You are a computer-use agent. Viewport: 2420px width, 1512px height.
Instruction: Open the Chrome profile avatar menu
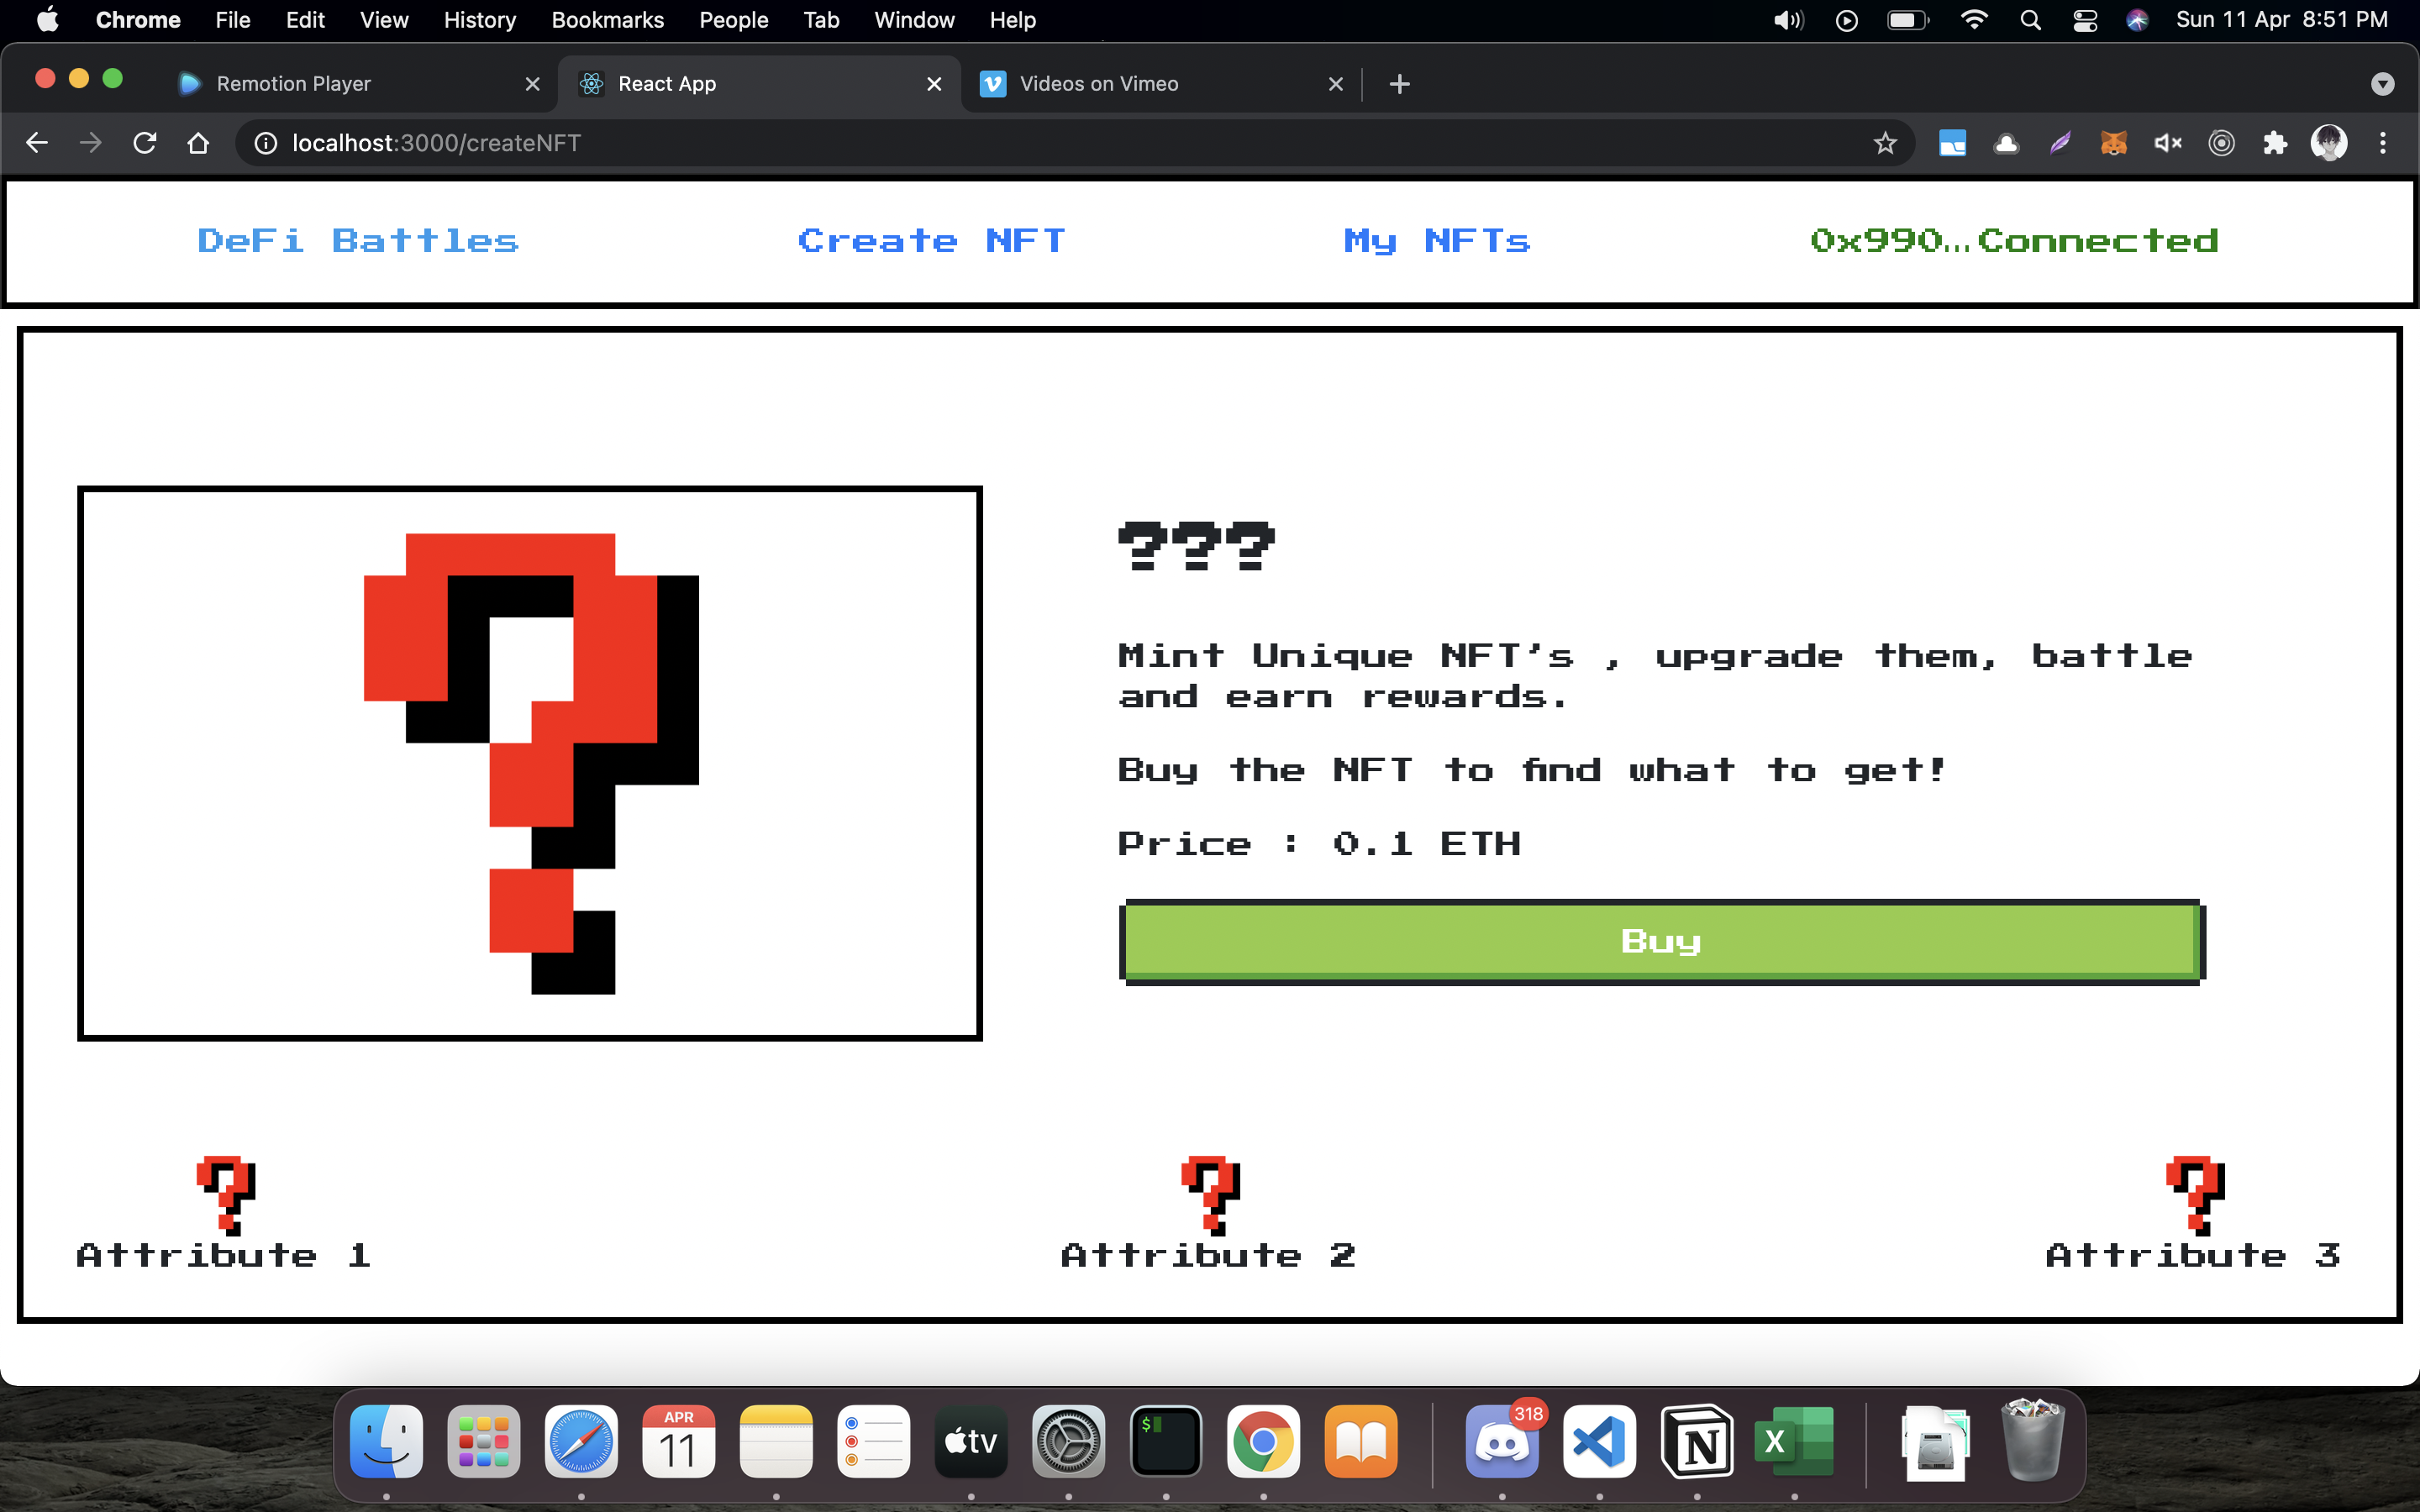(x=2329, y=143)
